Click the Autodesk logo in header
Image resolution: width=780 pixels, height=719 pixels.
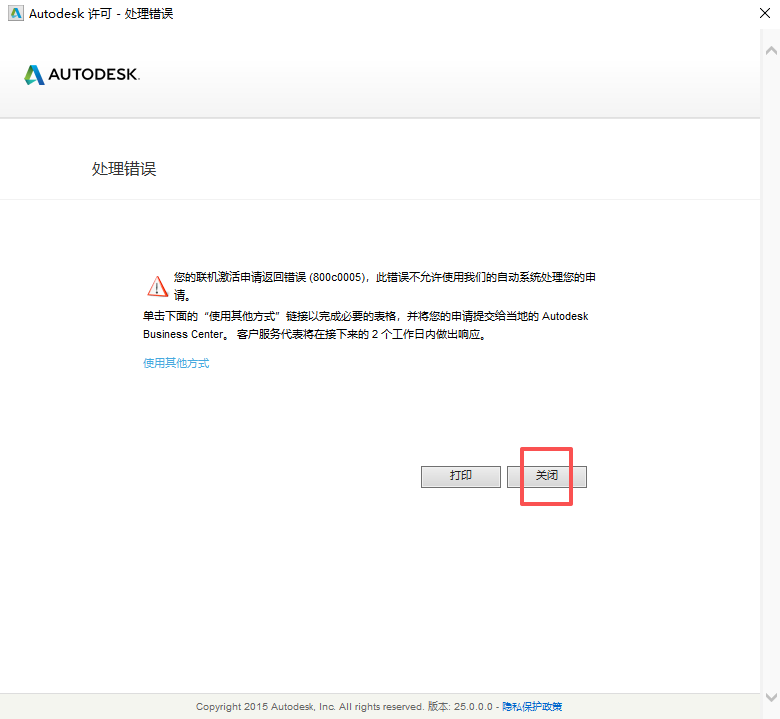coord(82,75)
